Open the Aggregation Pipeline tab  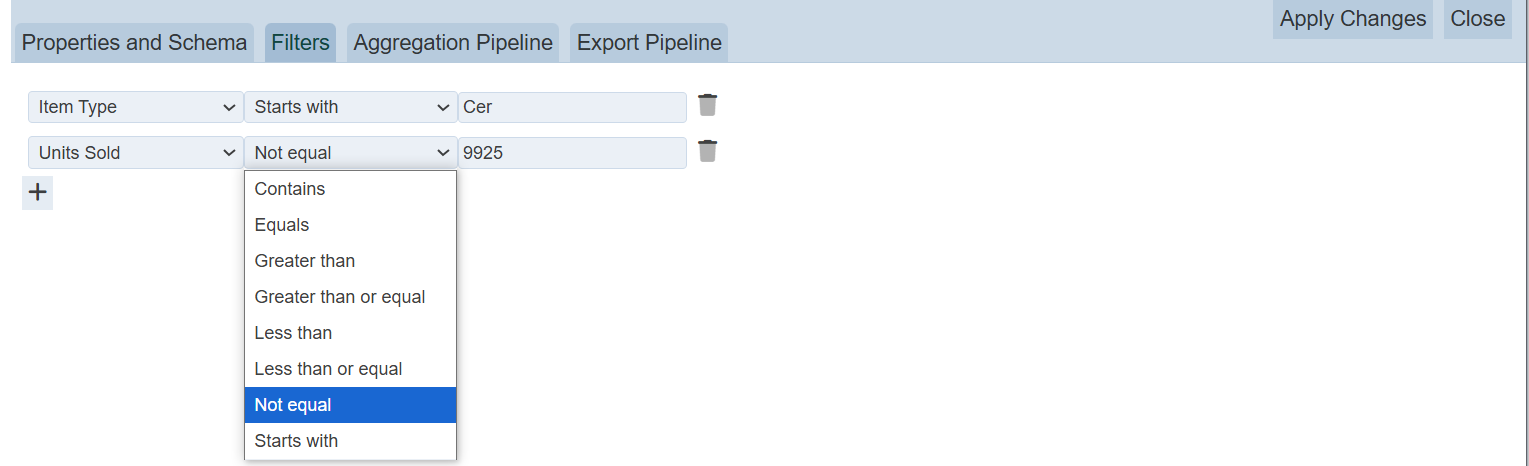click(x=453, y=43)
